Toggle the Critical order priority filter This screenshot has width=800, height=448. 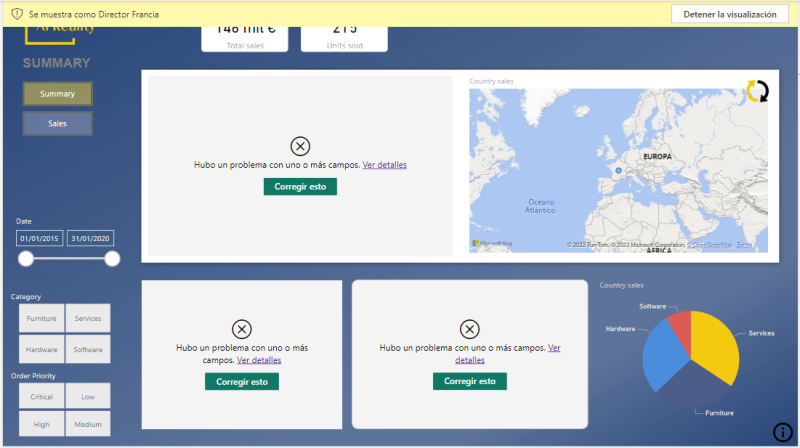(x=42, y=397)
